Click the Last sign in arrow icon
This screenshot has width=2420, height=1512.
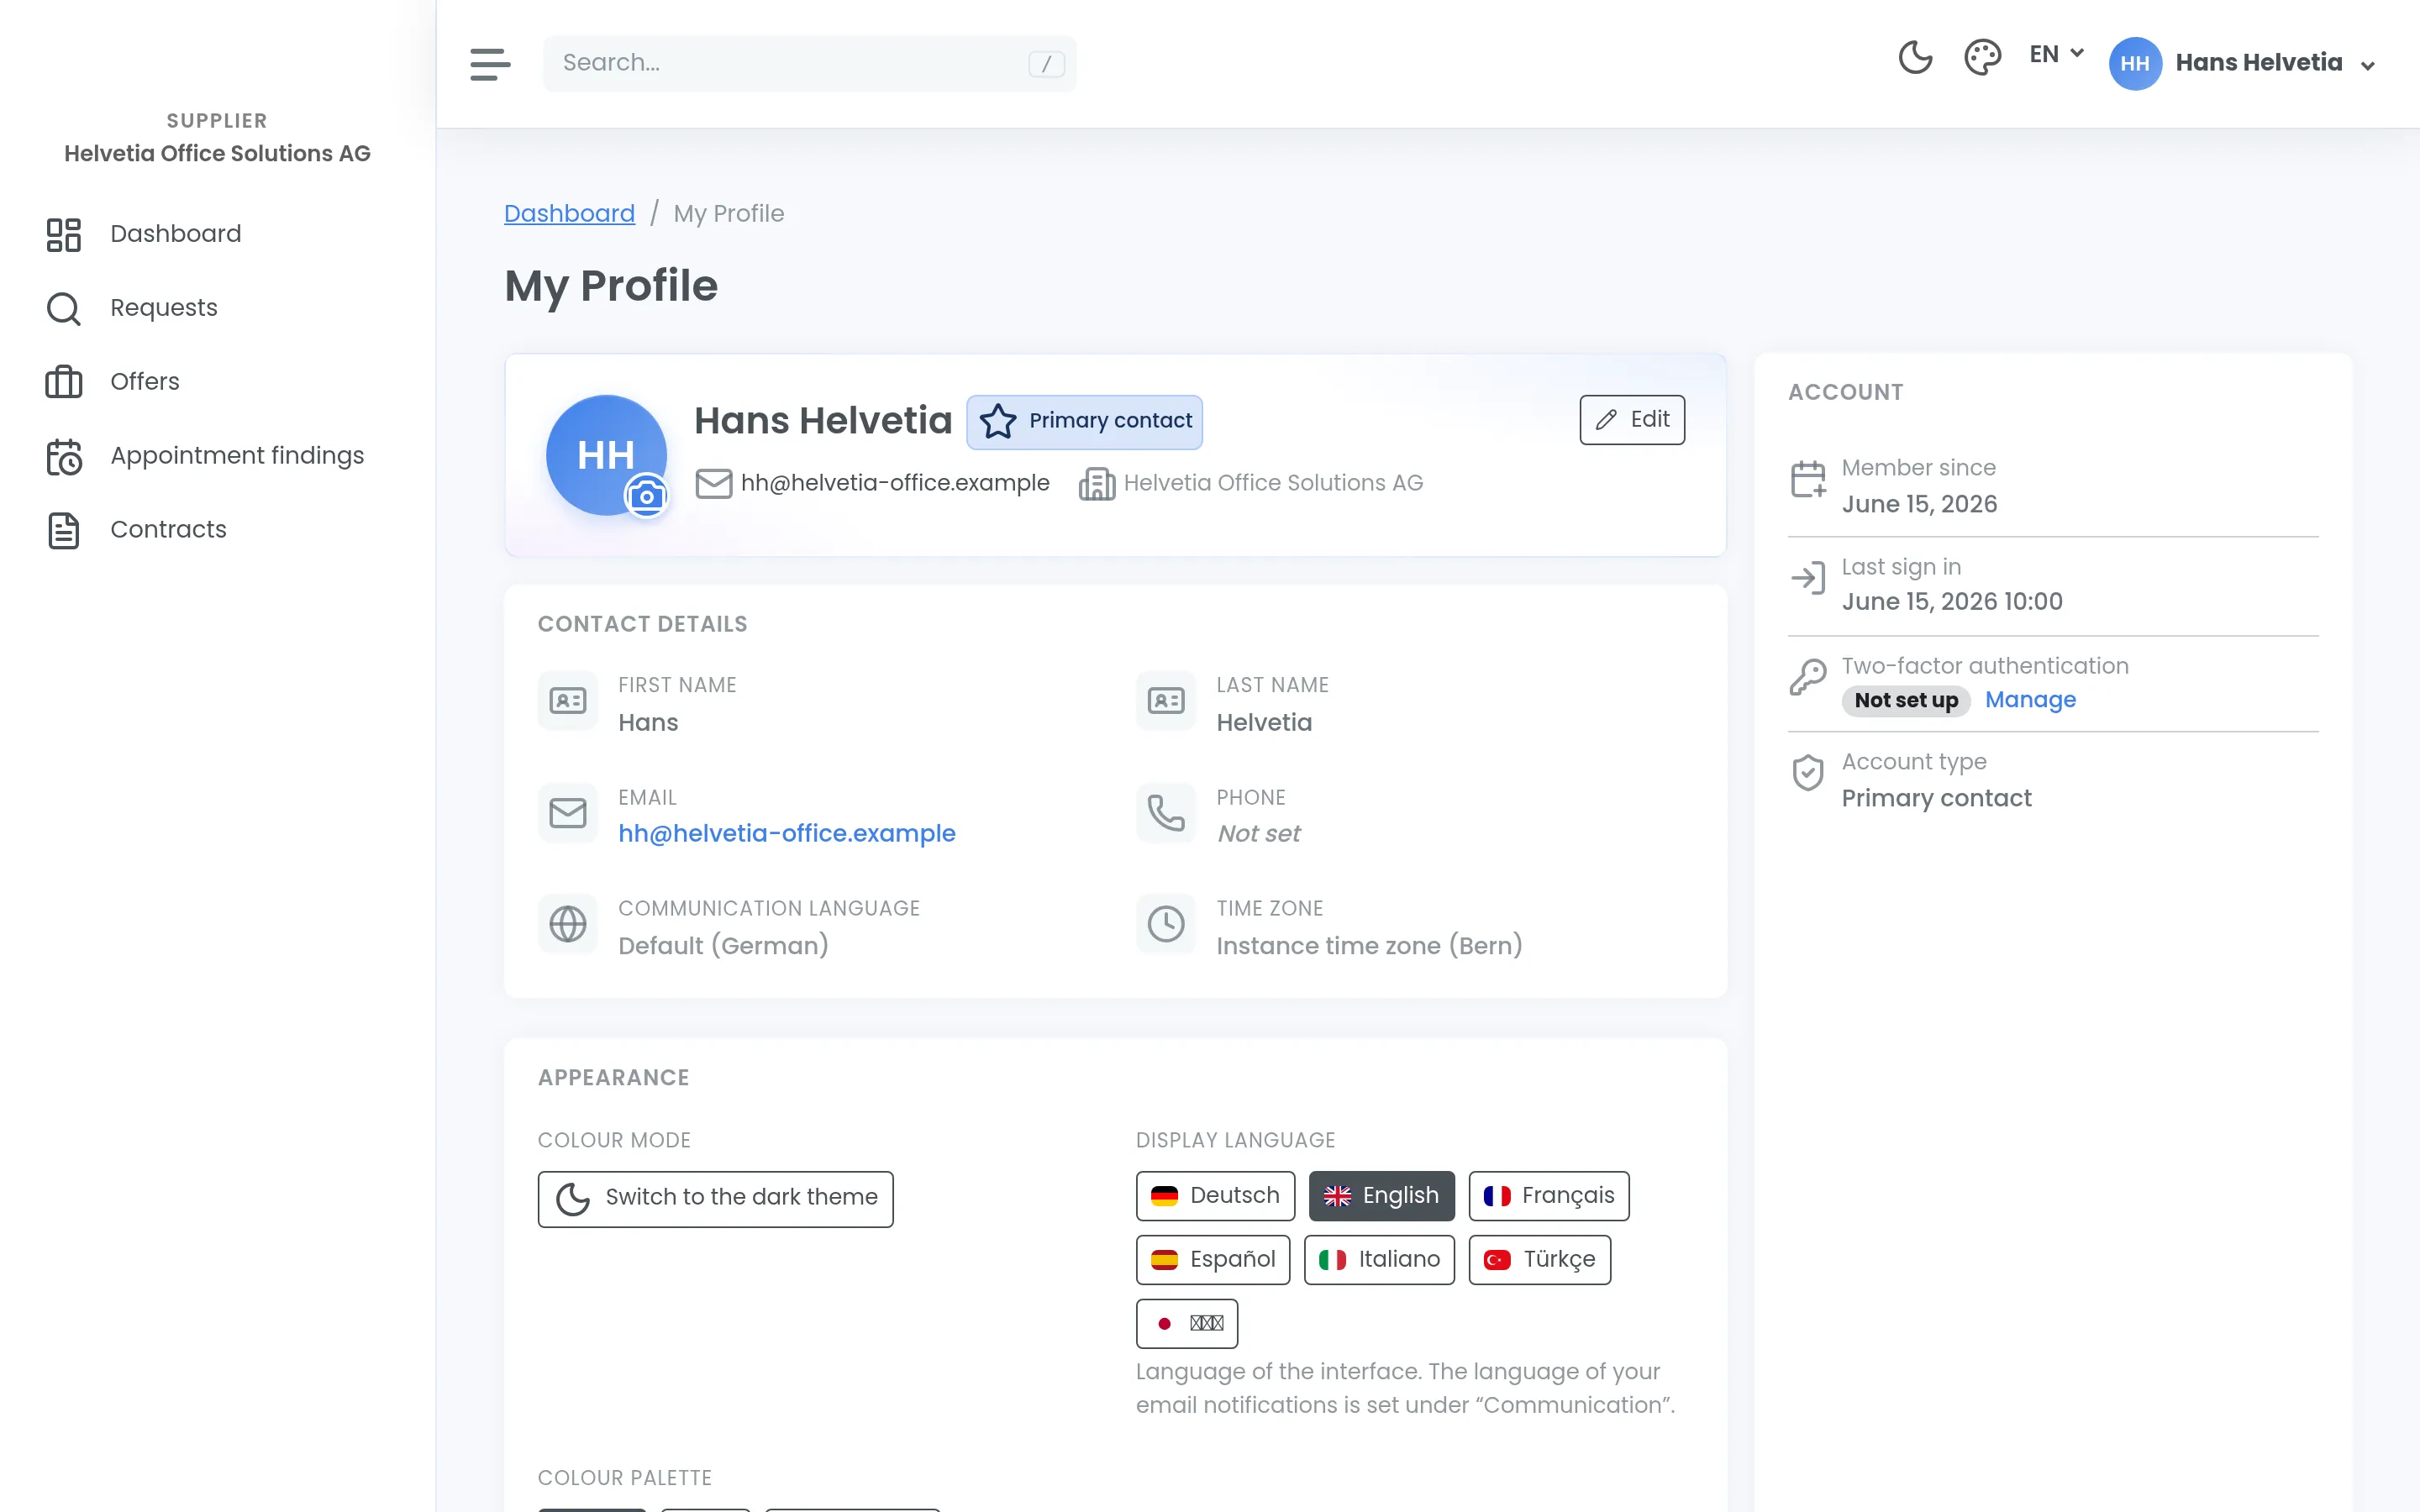click(1808, 578)
